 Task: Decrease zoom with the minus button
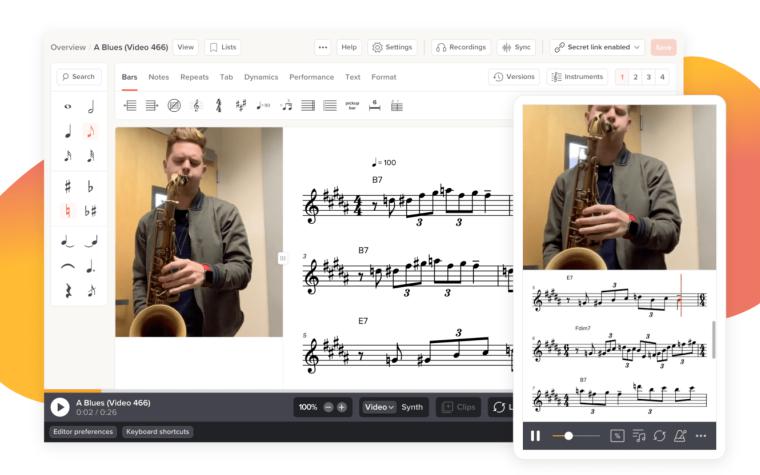click(x=328, y=407)
